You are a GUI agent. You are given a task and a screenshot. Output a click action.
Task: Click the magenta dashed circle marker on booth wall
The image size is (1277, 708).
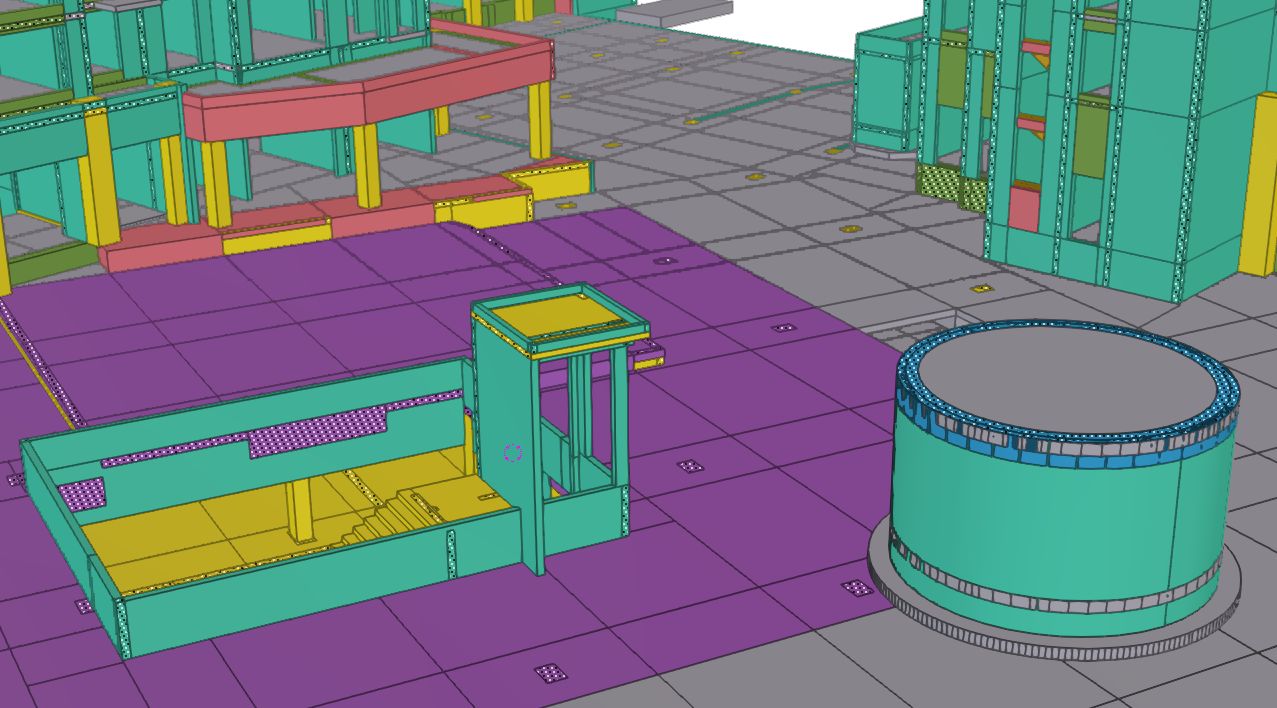click(513, 453)
